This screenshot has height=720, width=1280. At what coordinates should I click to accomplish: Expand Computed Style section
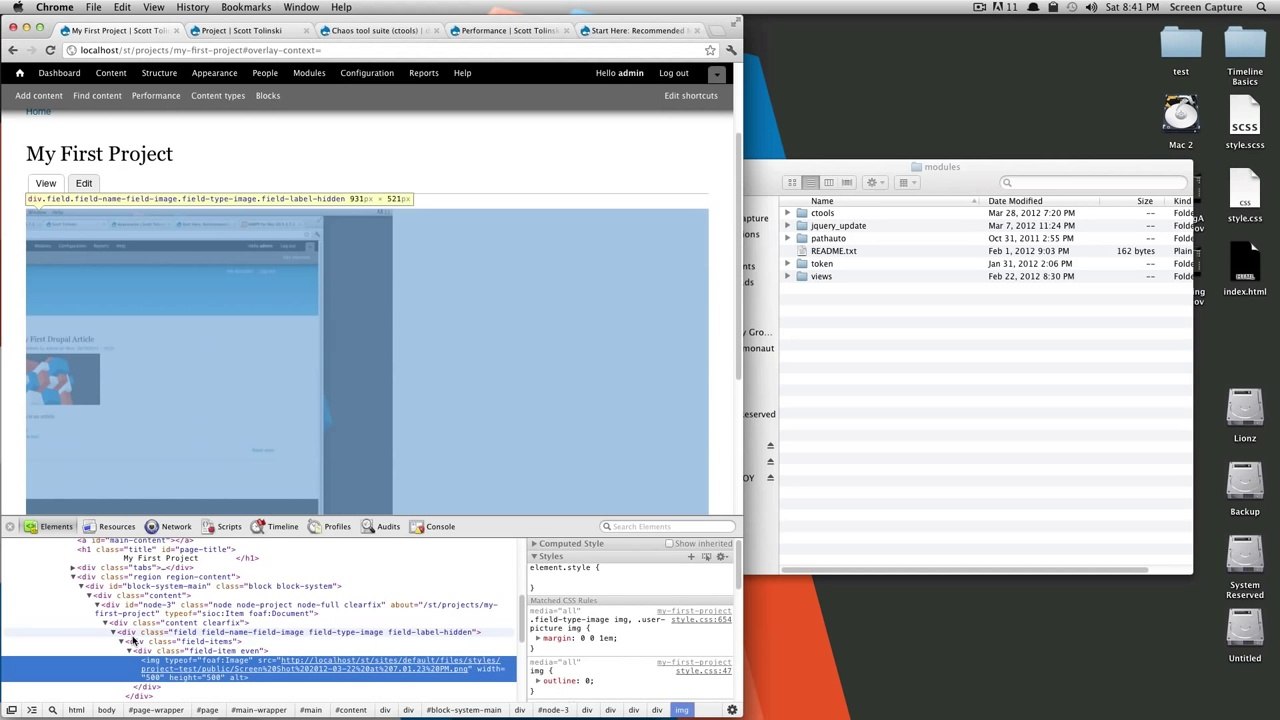pos(534,544)
